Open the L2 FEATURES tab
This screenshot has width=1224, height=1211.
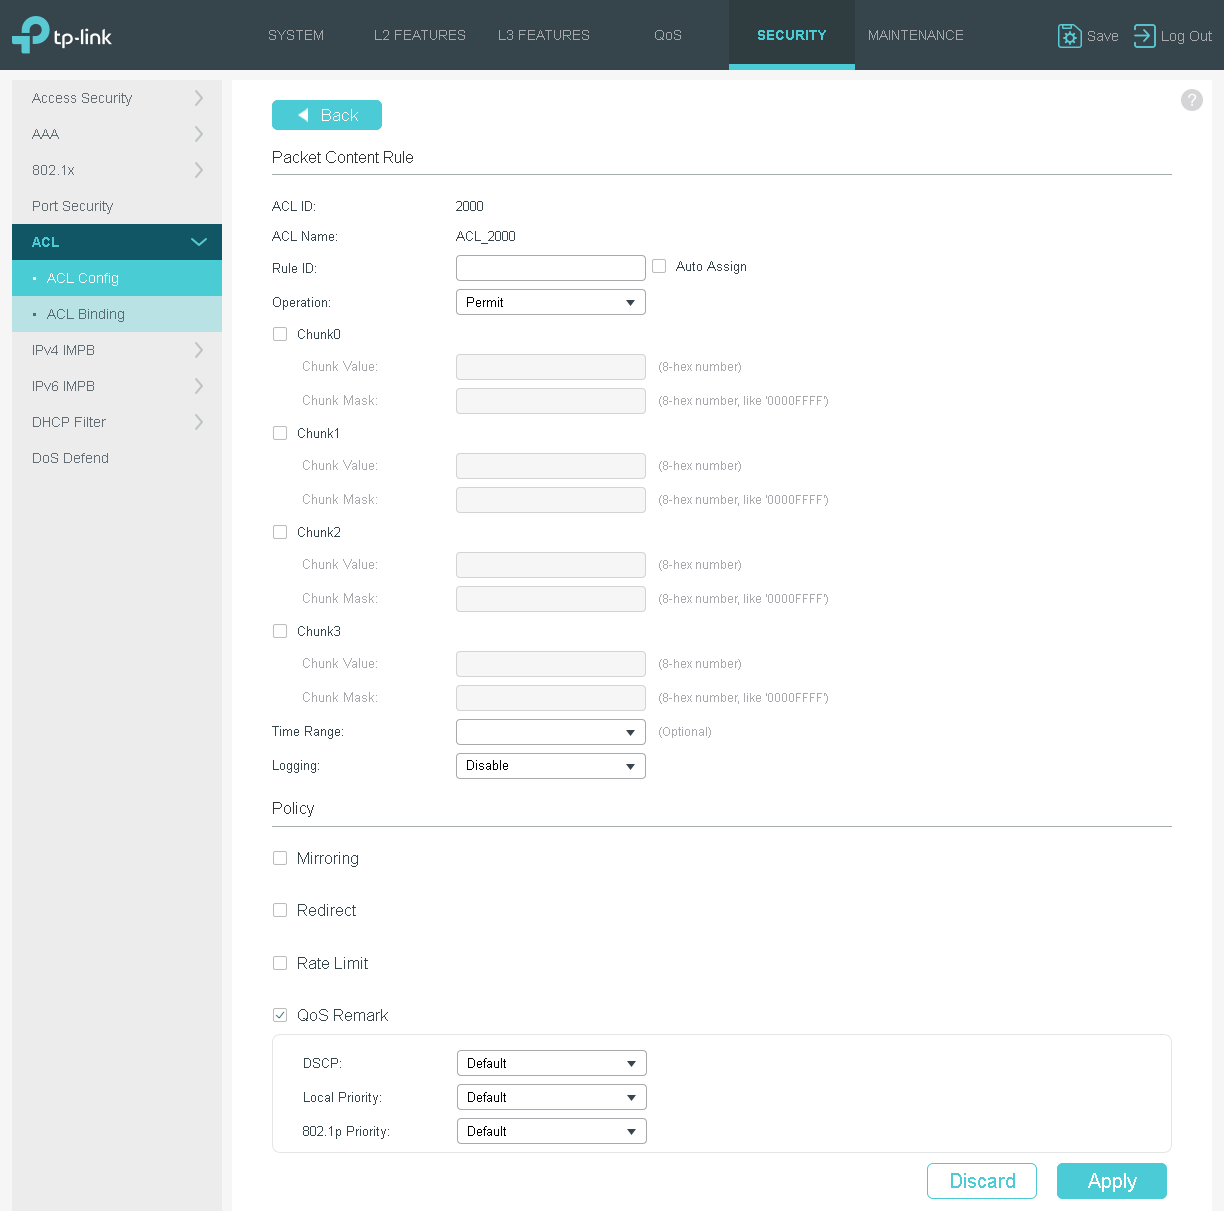pos(420,35)
